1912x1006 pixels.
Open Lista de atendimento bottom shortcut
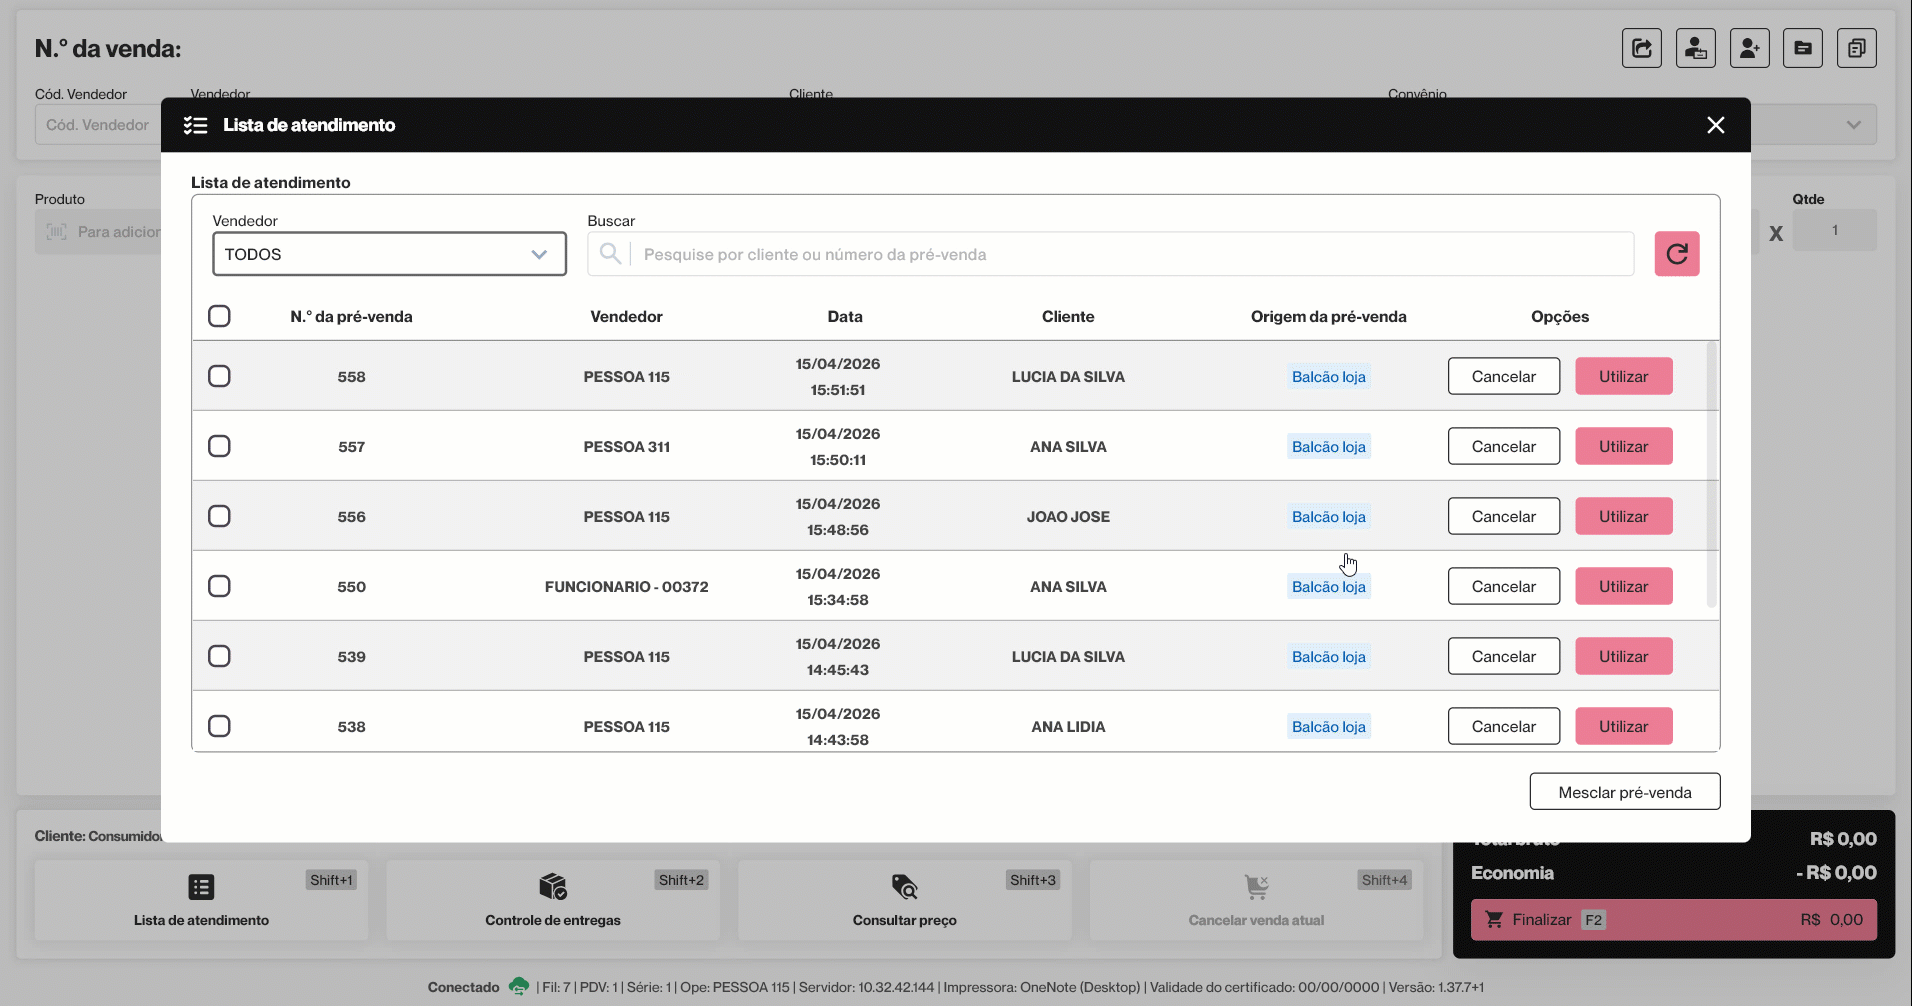(x=201, y=900)
